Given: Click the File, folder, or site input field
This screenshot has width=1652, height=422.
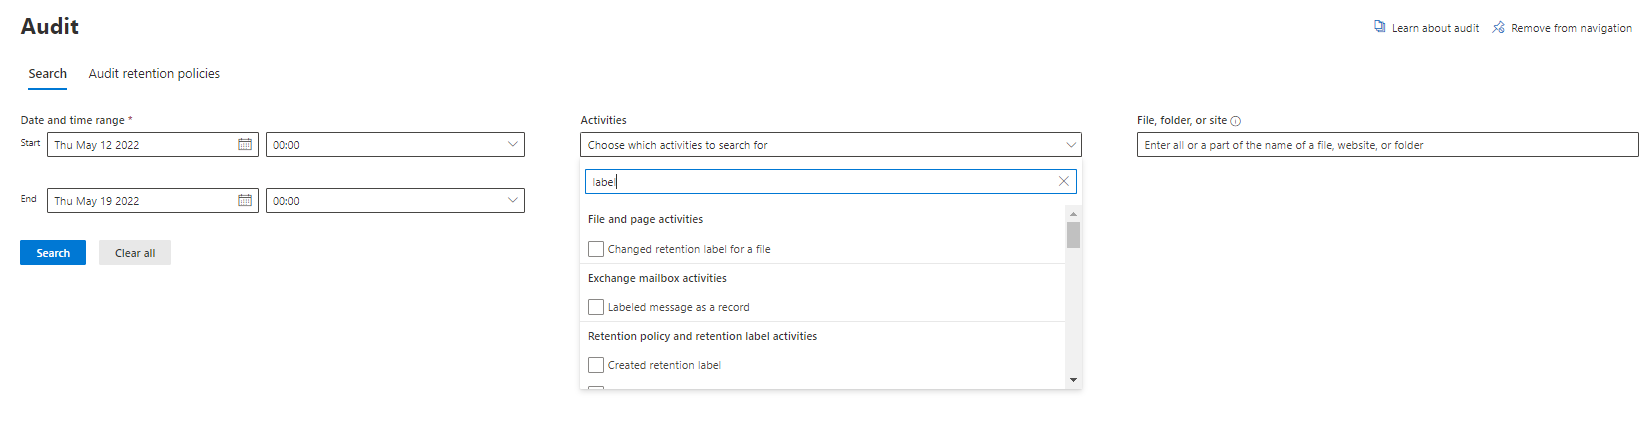Looking at the screenshot, I should 1387,145.
